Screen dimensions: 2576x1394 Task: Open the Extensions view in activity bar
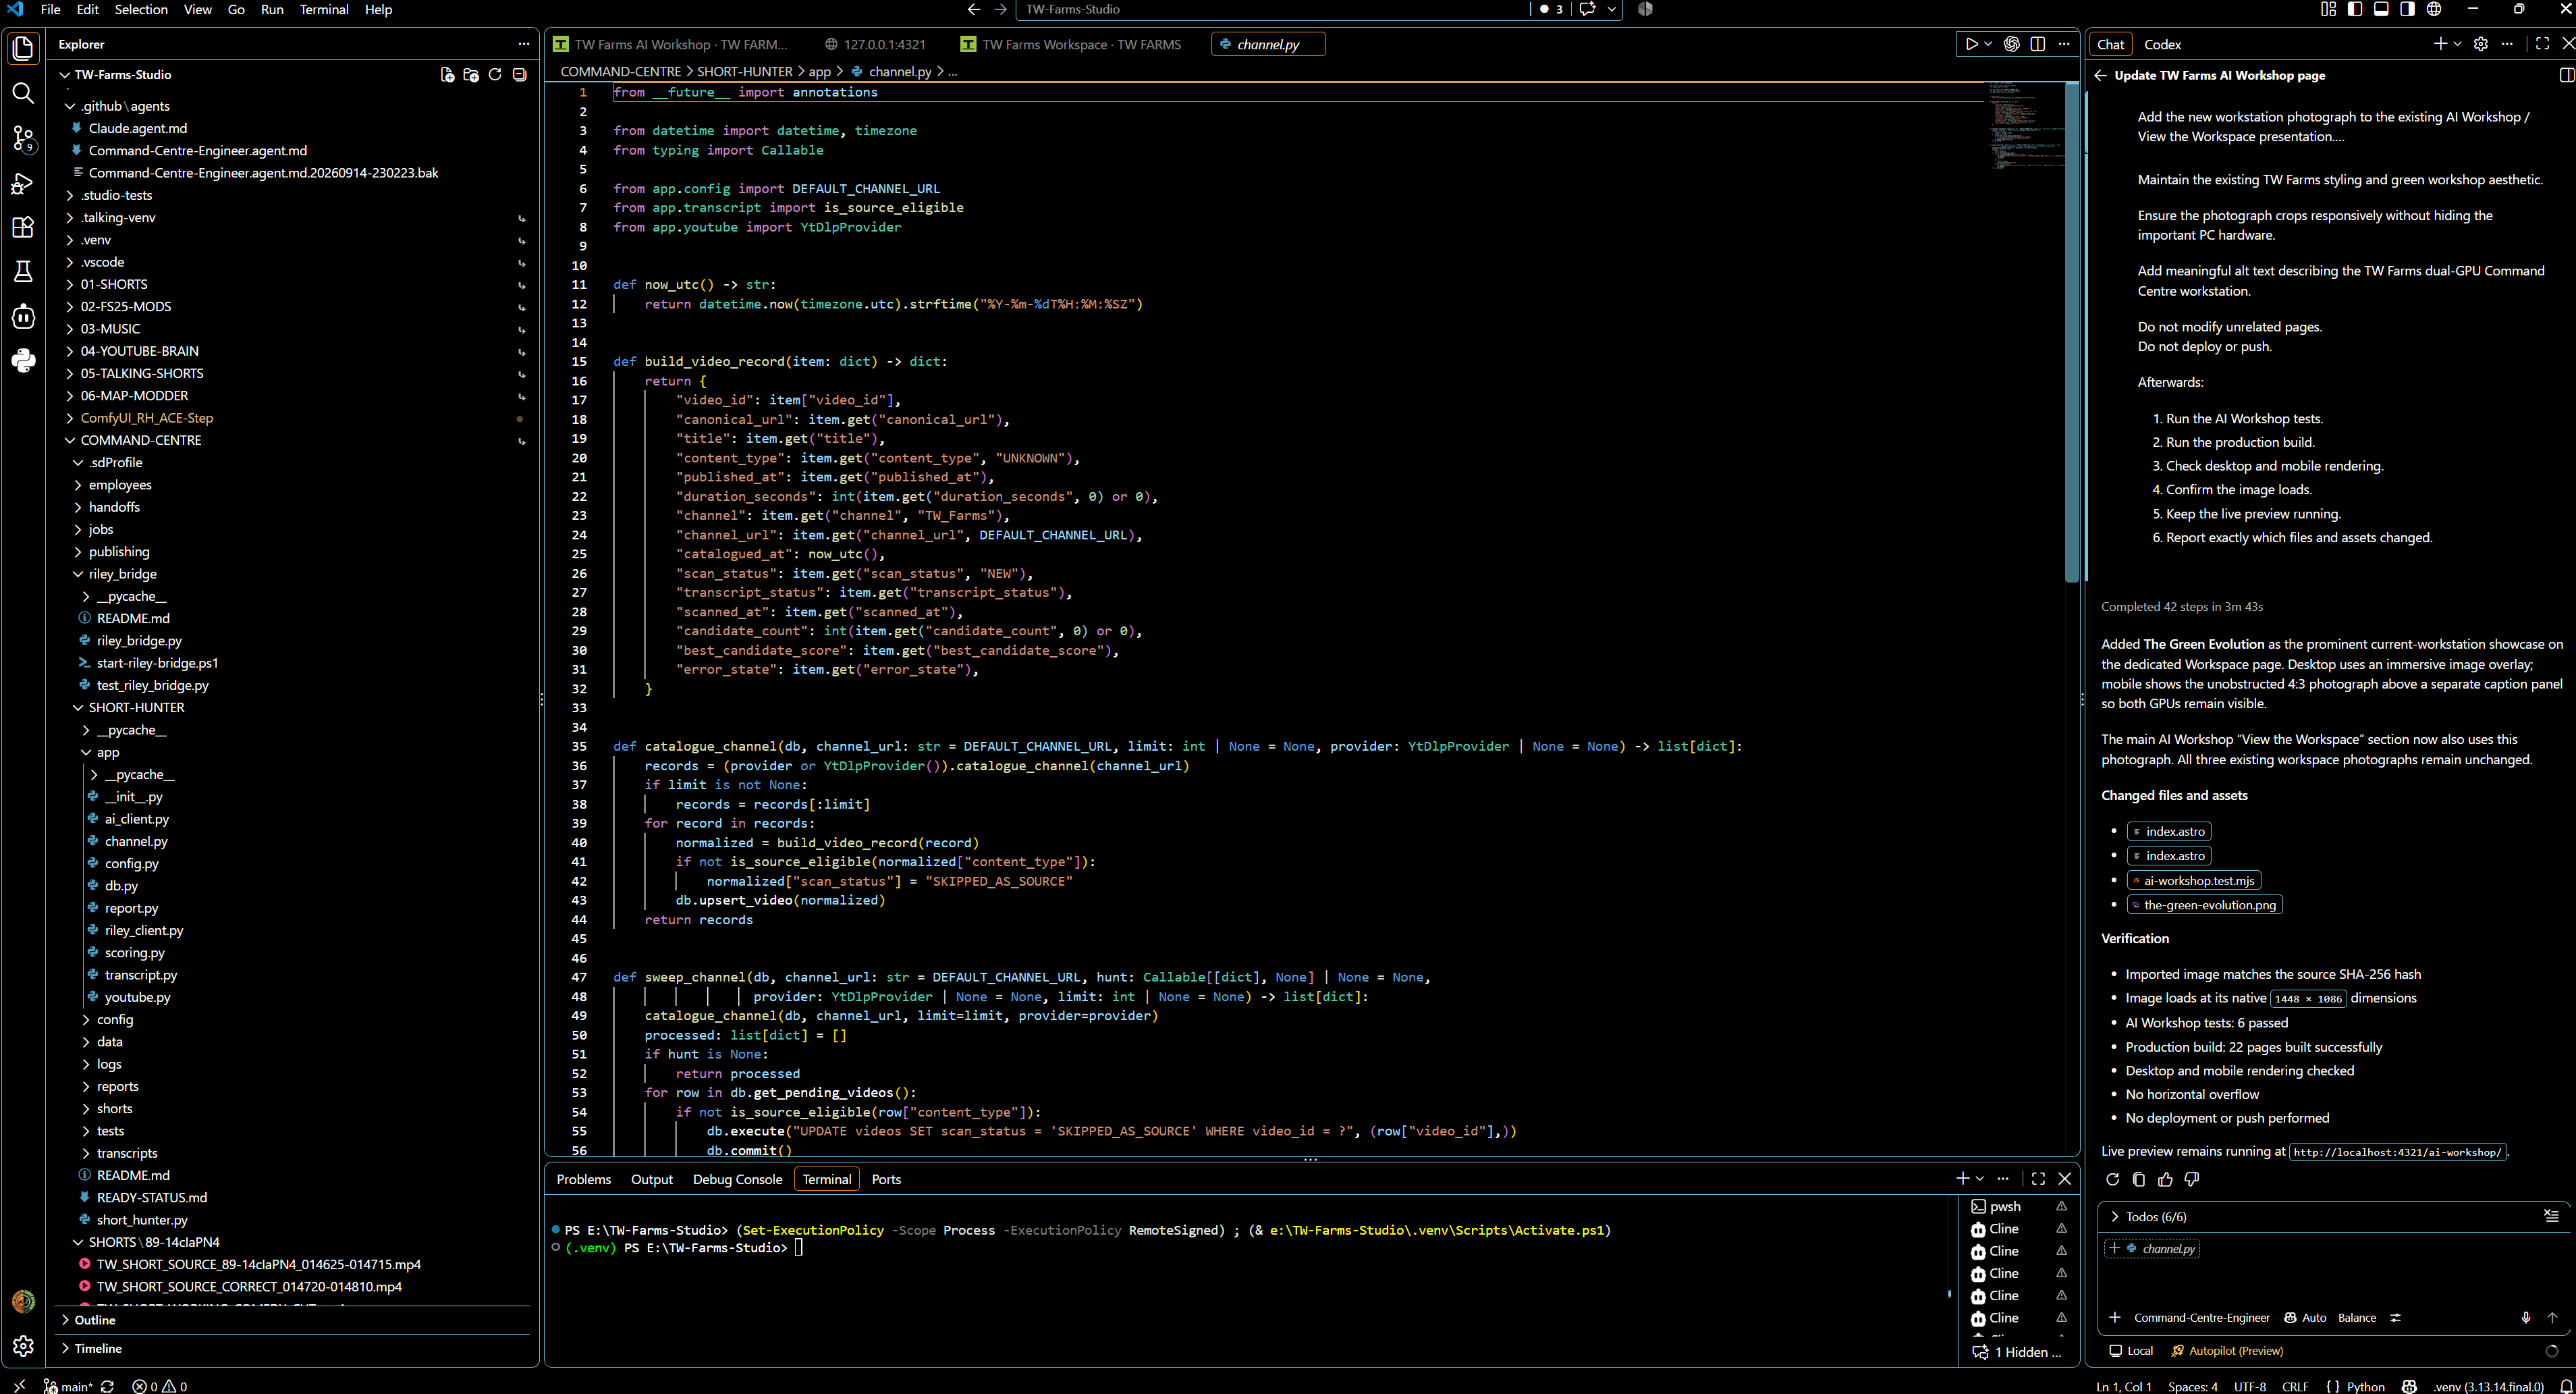point(23,227)
